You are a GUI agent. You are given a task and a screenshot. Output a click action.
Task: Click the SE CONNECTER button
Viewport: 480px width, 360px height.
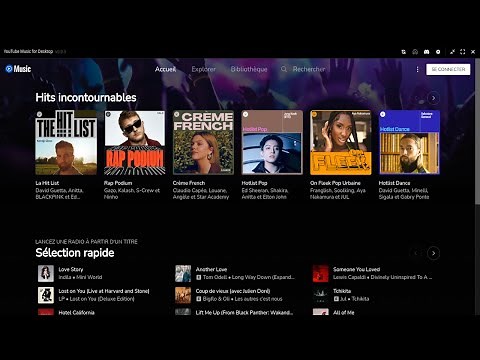448,69
